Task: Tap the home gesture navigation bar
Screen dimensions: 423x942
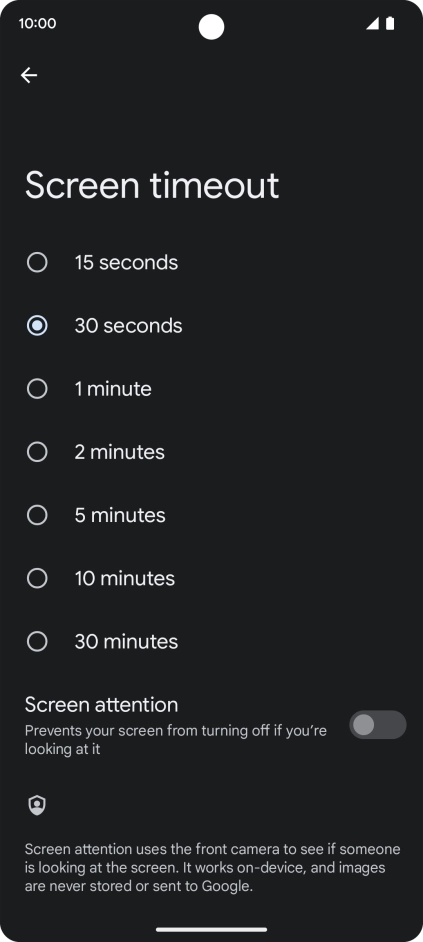Action: click(x=212, y=929)
